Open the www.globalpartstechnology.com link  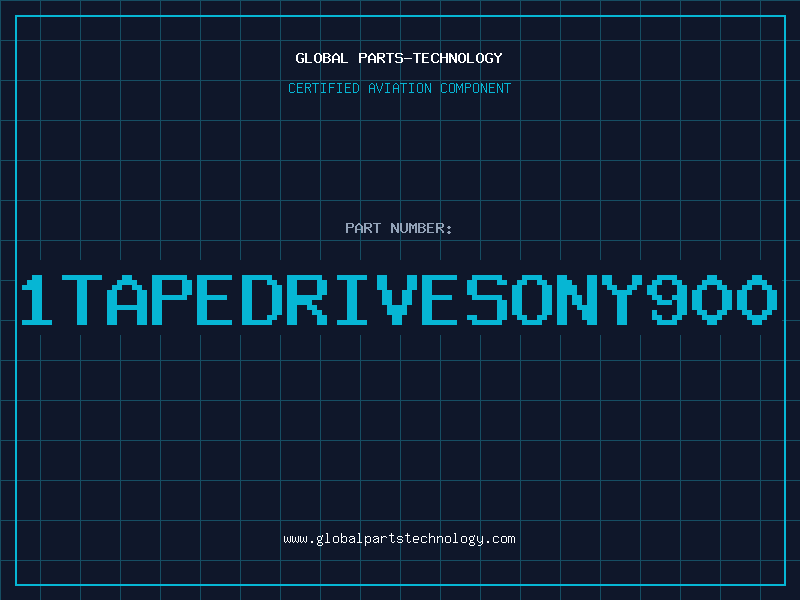[399, 539]
